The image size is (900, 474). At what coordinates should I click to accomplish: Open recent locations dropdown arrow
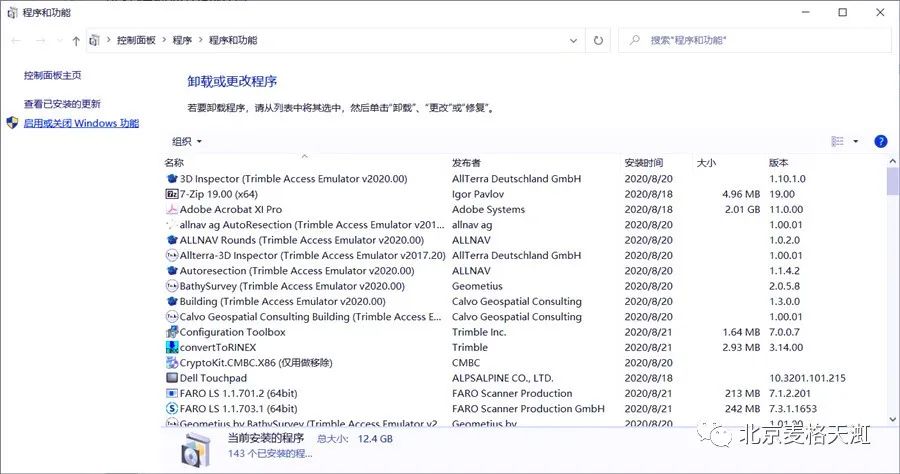click(x=60, y=40)
